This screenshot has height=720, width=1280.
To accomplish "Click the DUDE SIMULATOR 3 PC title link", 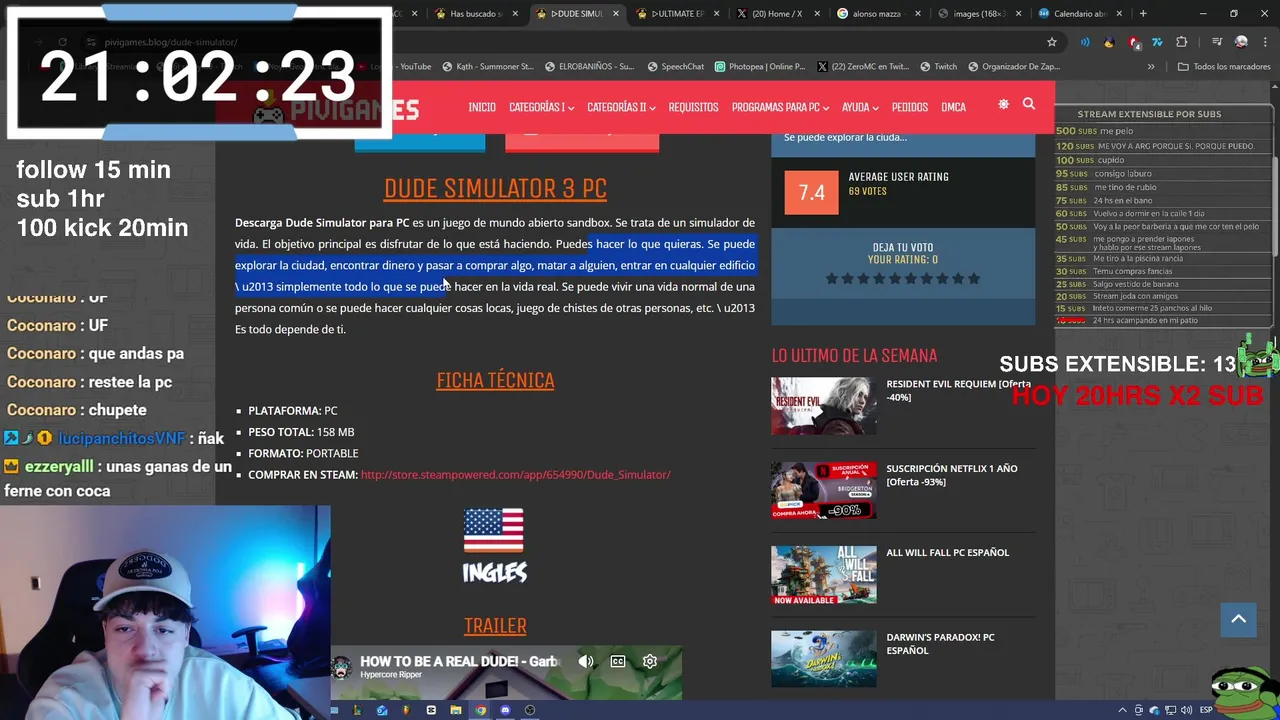I will (495, 188).
